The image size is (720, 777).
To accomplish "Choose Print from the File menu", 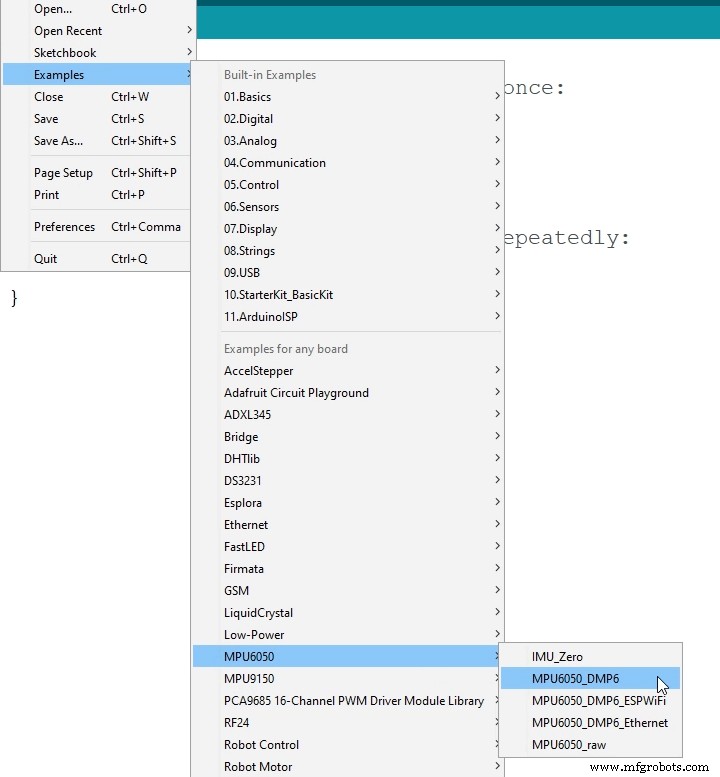I will click(x=97, y=195).
